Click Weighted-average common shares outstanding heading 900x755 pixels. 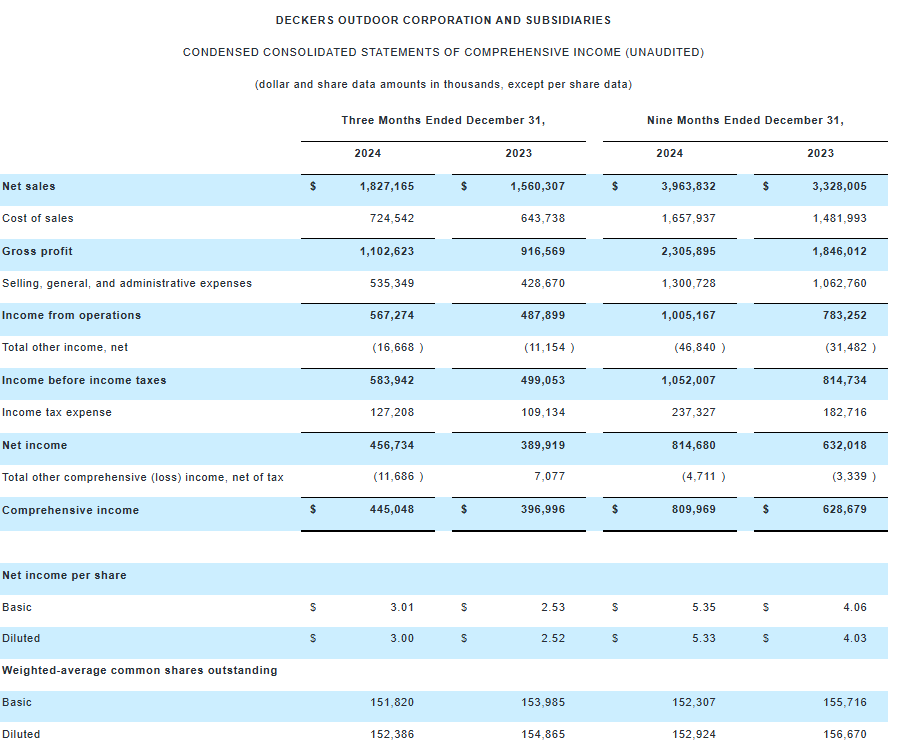click(139, 670)
